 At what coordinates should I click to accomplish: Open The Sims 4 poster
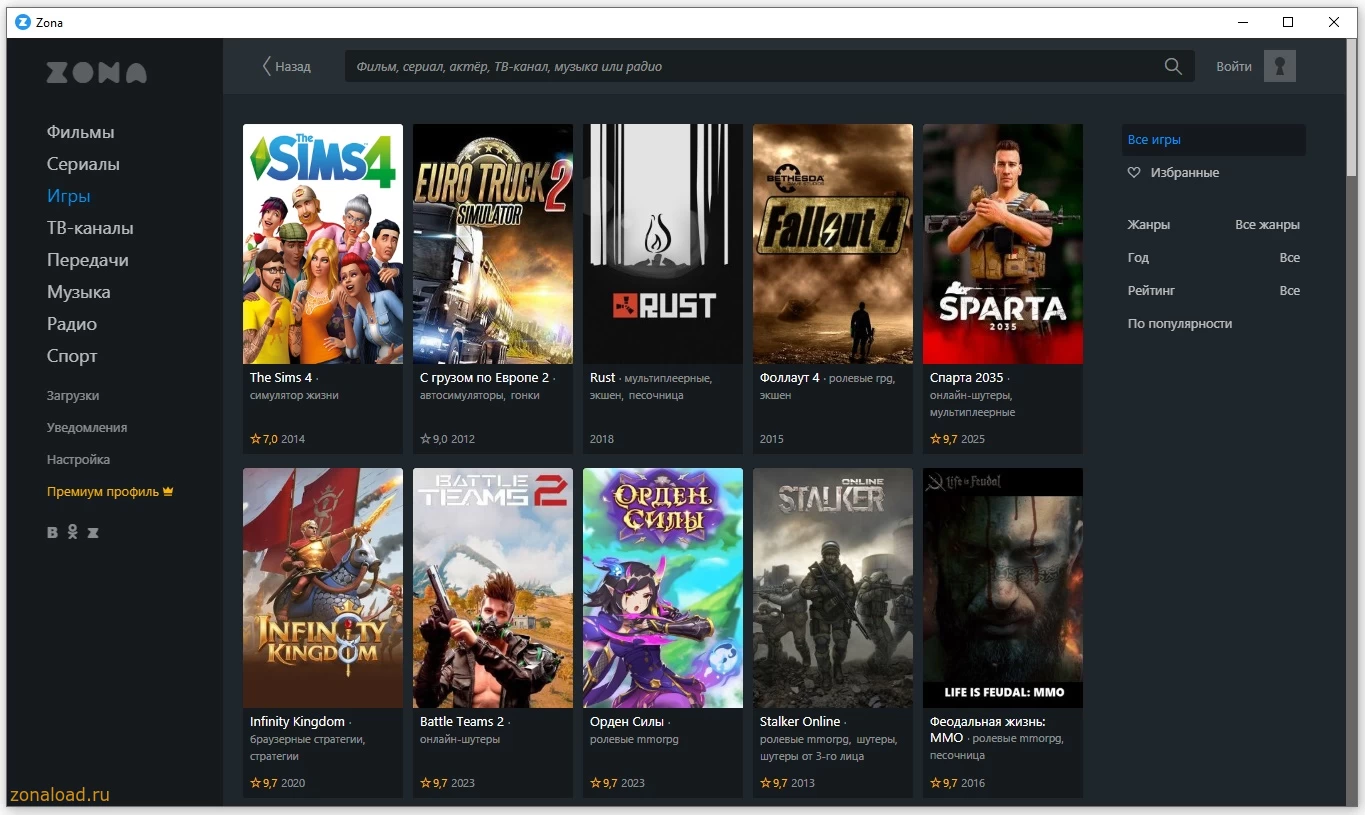[323, 244]
